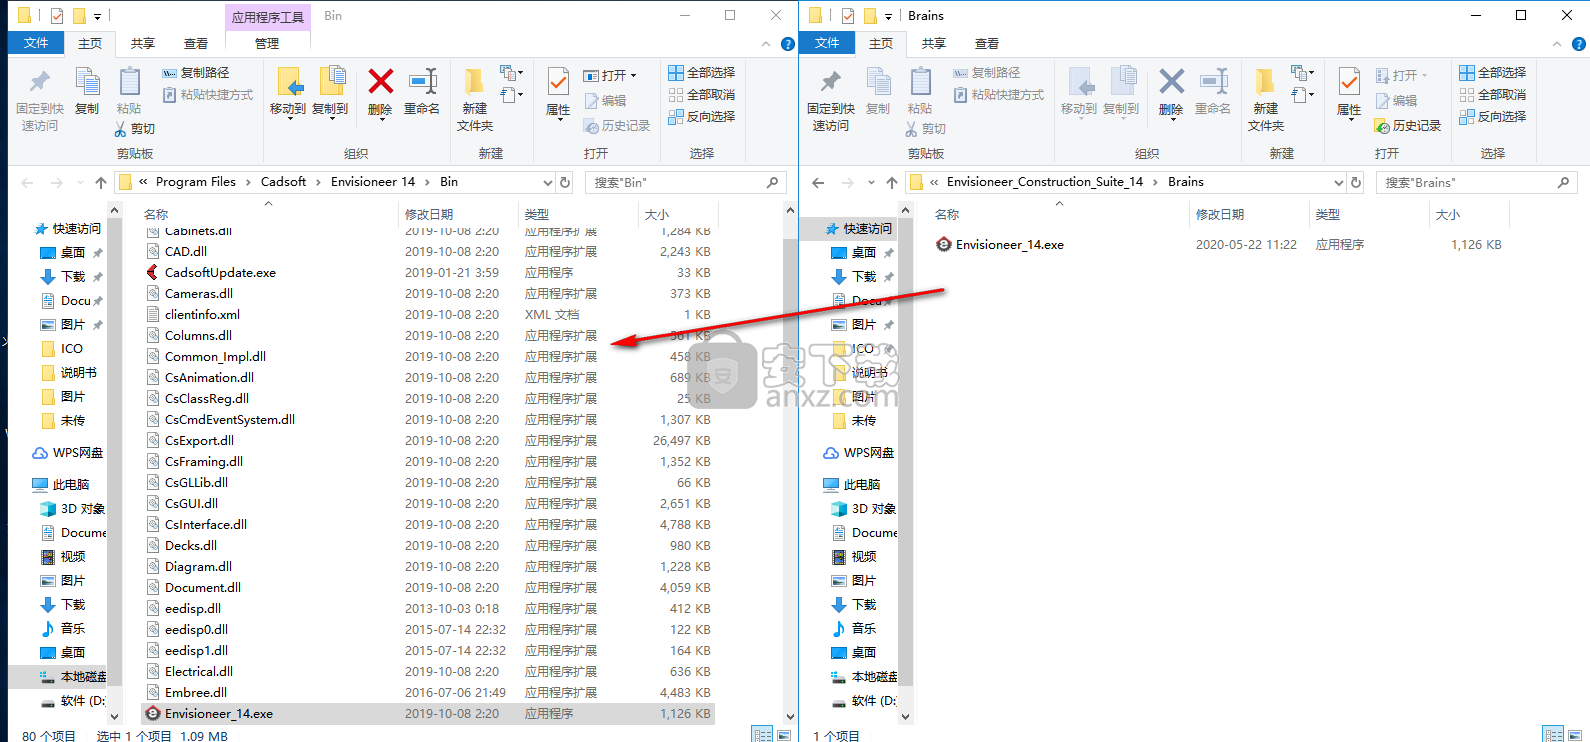Click Envisioneer_Construction_Suite_14 breadcrumb in Brains window
The width and height of the screenshot is (1590, 742).
click(1045, 182)
